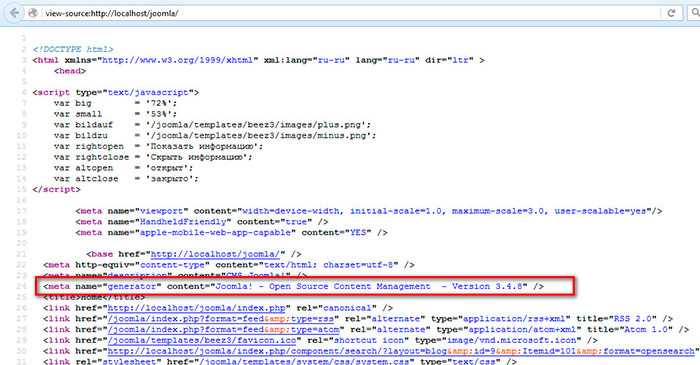Open the component/search opensearch link
700x365 pixels.
click(x=401, y=351)
